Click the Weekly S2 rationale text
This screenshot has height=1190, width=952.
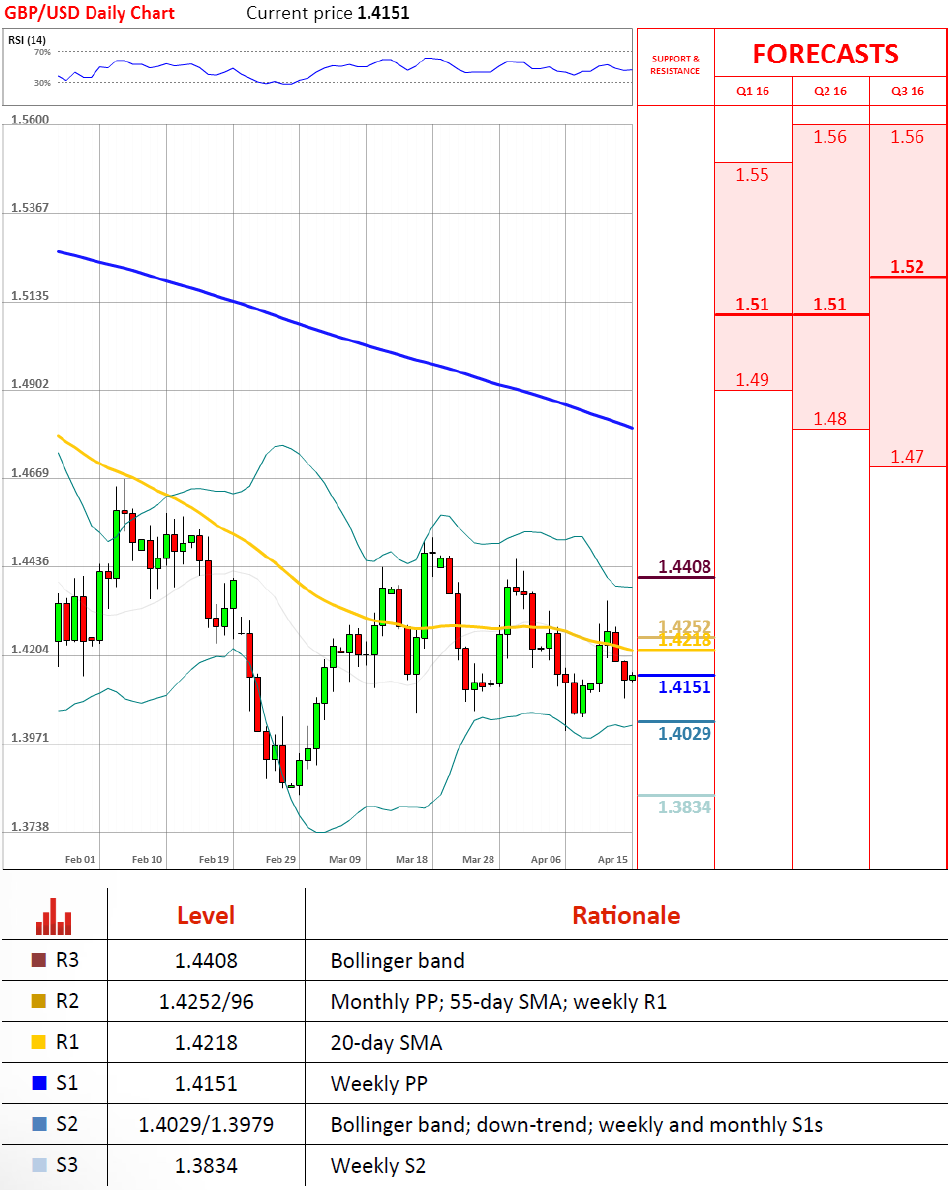(x=378, y=1166)
